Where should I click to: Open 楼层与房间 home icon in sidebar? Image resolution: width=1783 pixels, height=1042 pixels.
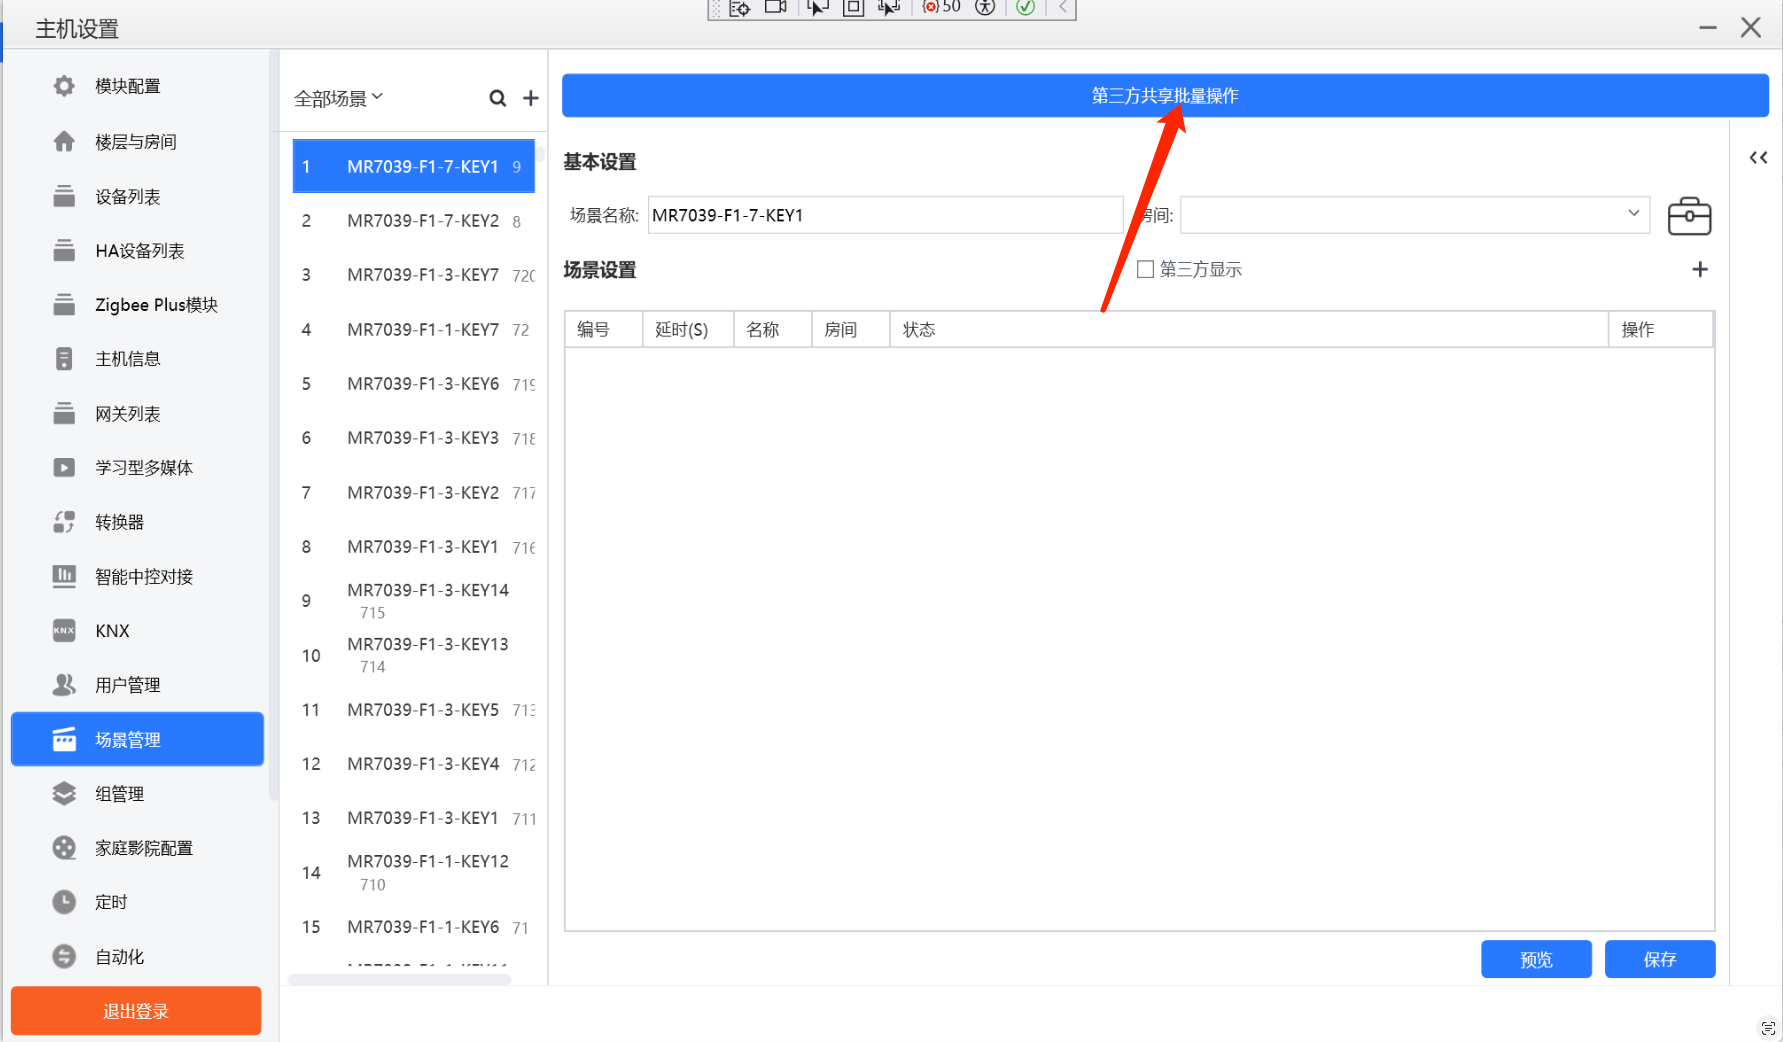pos(64,142)
